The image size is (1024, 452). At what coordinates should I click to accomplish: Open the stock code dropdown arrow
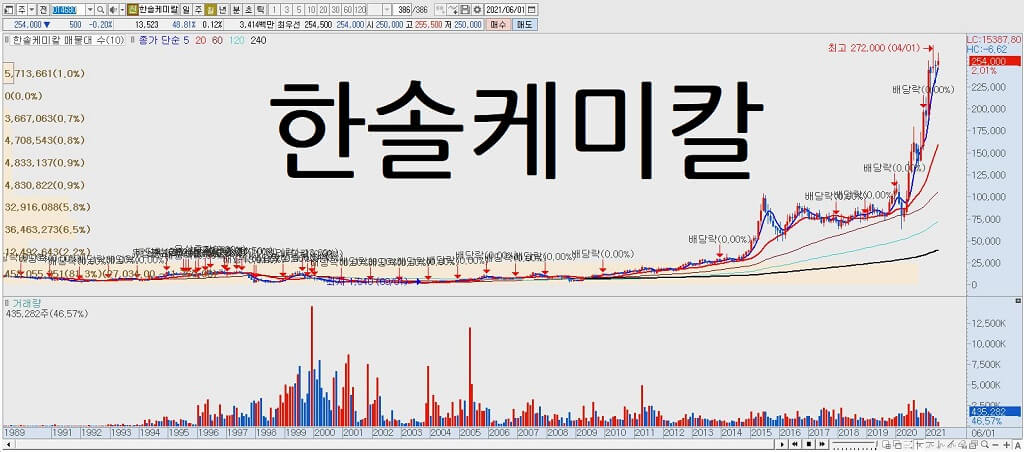(x=90, y=10)
